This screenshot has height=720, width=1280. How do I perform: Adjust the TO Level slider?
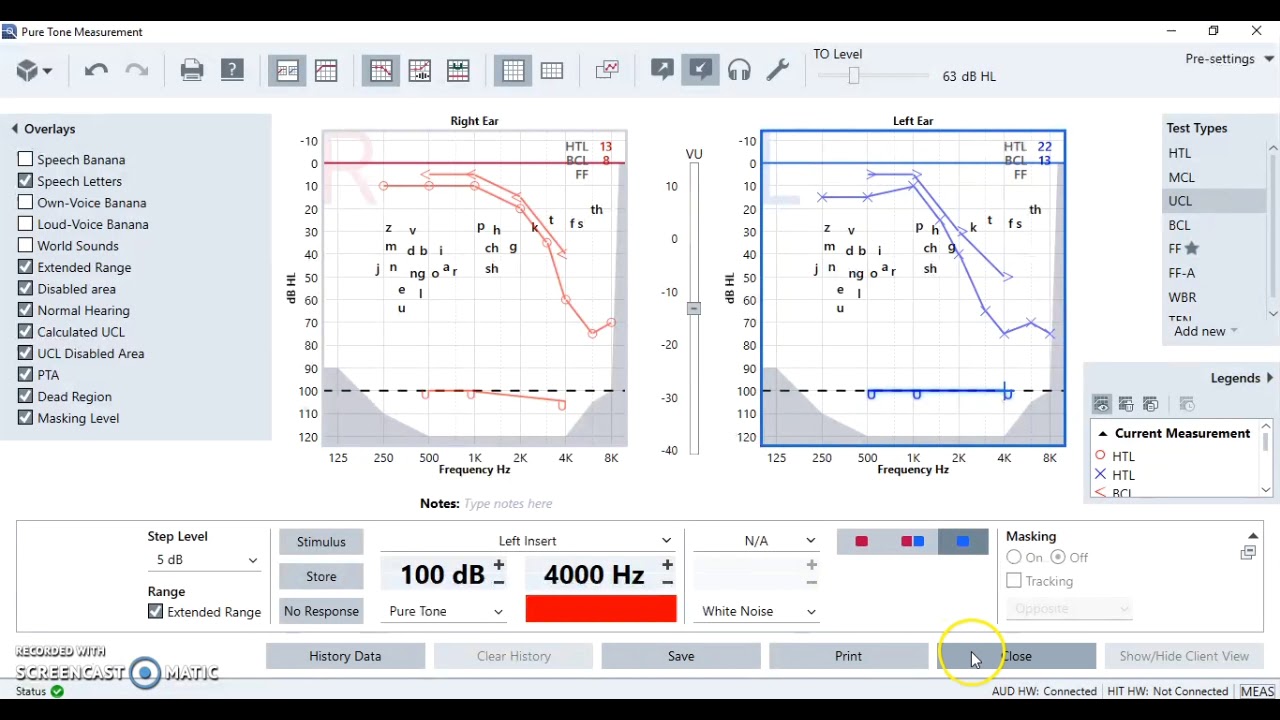click(854, 76)
